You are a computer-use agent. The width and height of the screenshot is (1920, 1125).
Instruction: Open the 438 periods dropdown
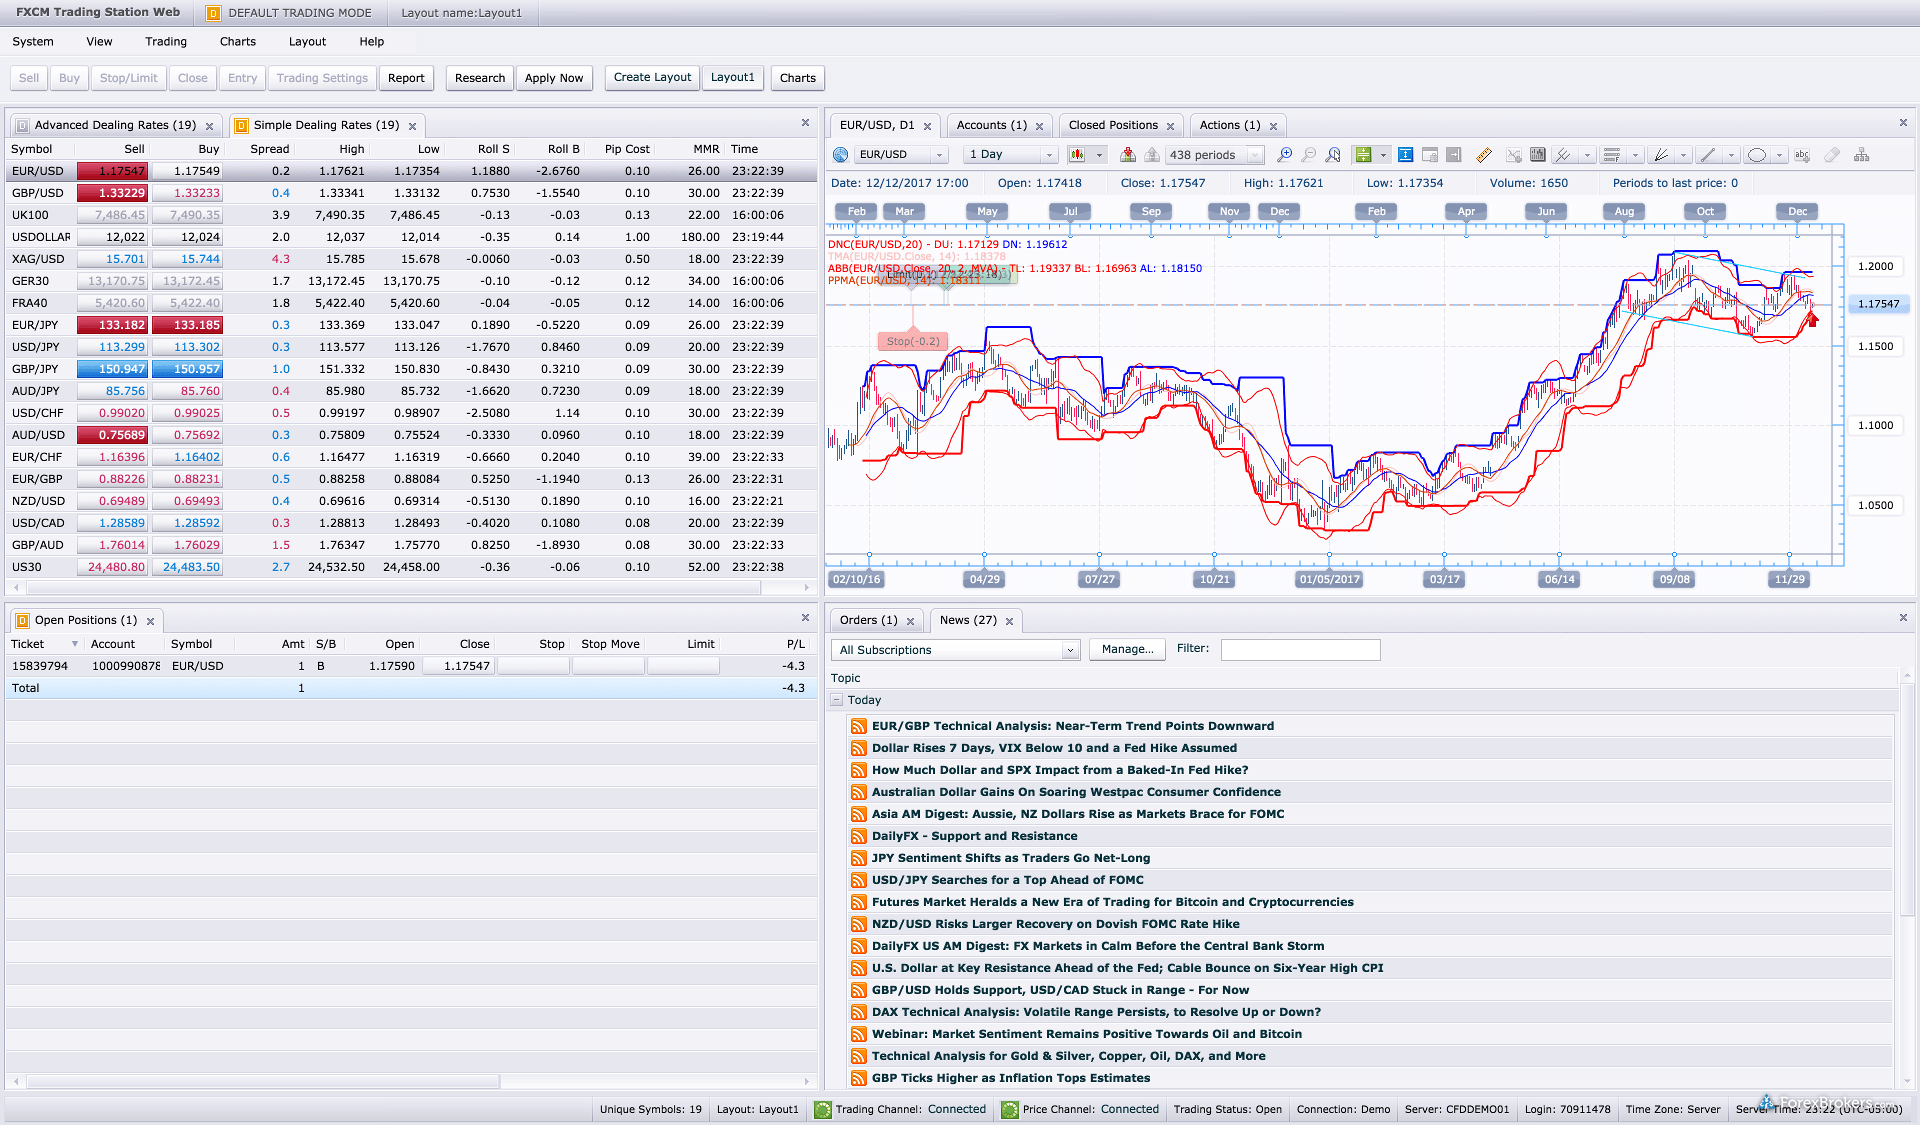1255,155
